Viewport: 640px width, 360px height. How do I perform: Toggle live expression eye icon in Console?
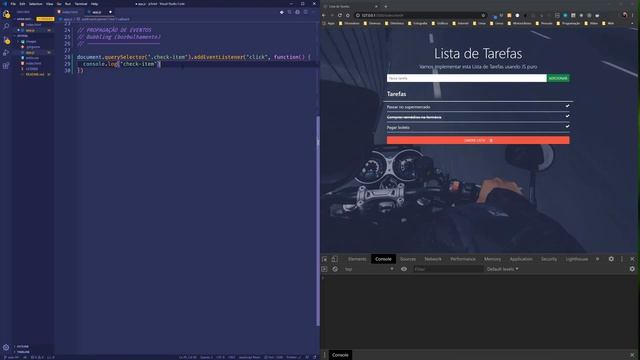(404, 269)
